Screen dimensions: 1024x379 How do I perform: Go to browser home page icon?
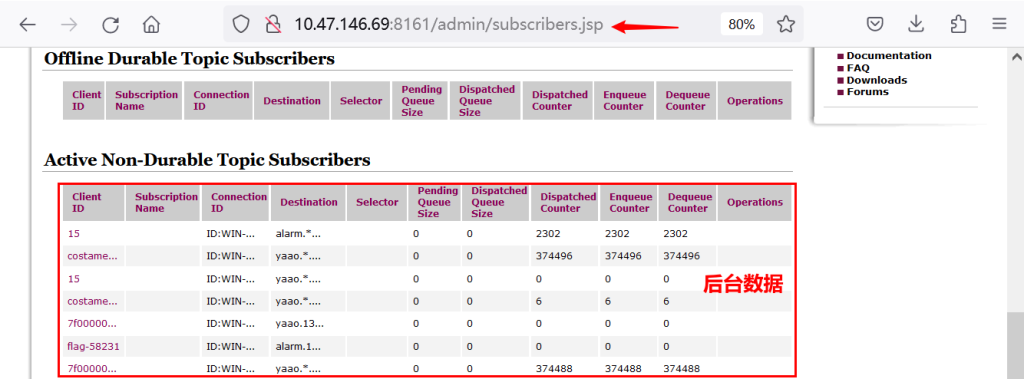click(152, 25)
